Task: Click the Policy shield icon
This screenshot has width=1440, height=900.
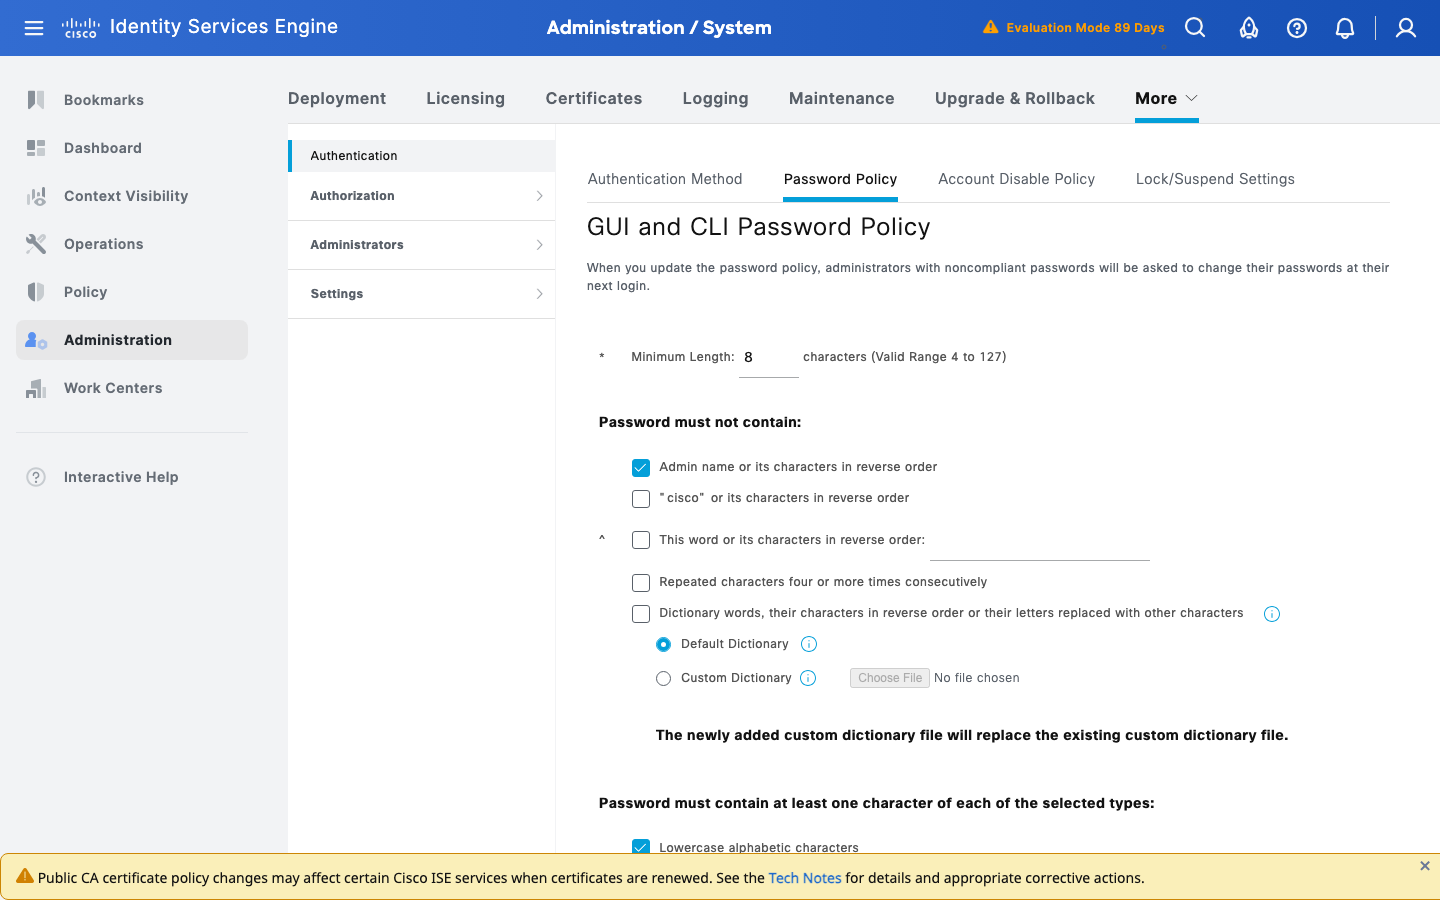Action: 36,292
